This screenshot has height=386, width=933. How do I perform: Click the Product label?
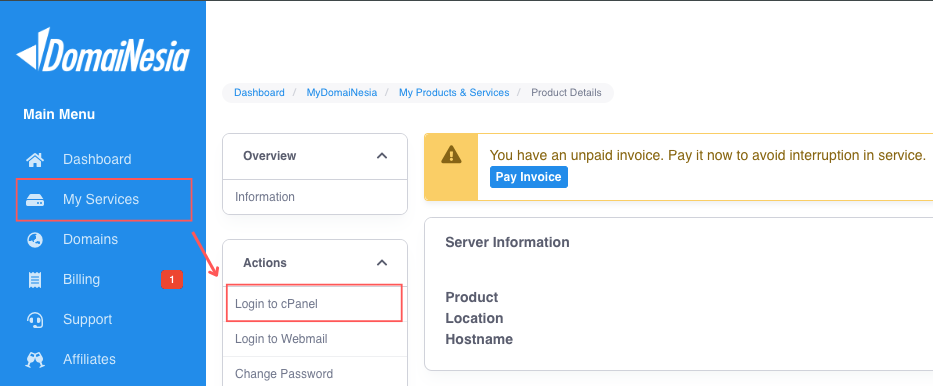tap(472, 297)
